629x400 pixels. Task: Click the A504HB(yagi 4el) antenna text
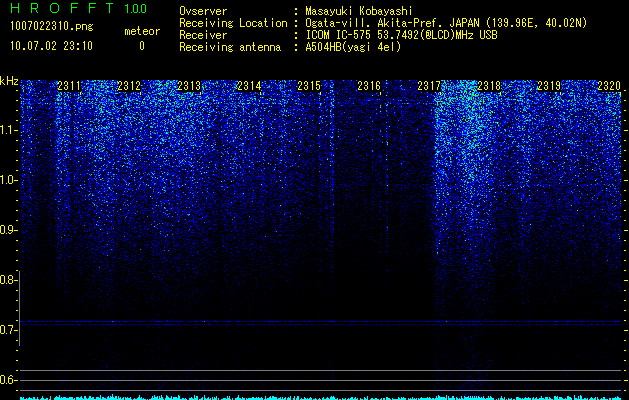(353, 47)
